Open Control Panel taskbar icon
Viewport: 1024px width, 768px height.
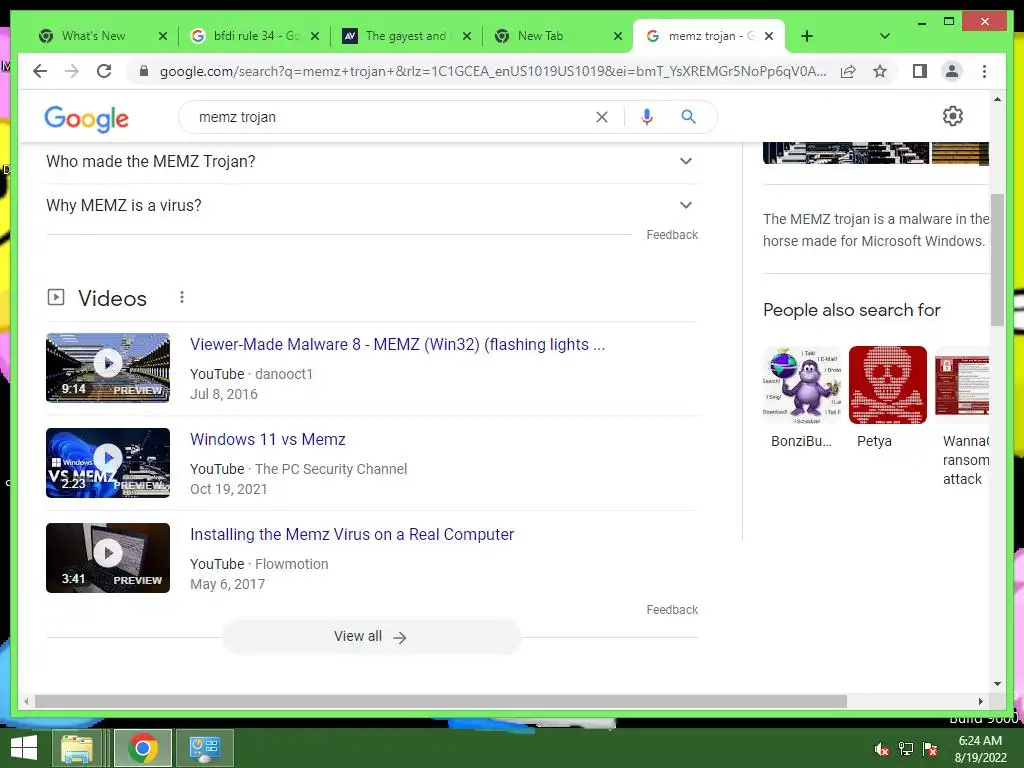tap(204, 748)
